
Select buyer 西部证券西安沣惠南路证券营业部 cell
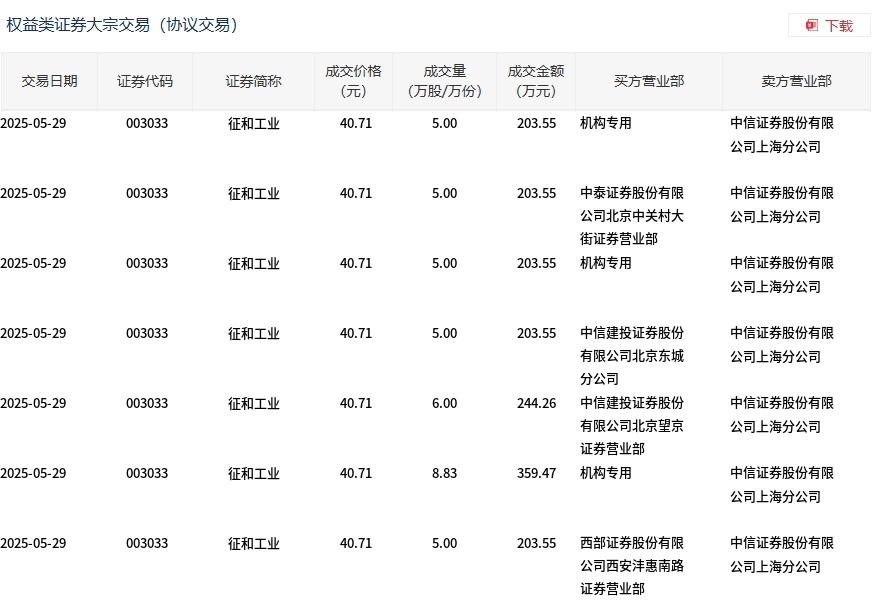632,566
